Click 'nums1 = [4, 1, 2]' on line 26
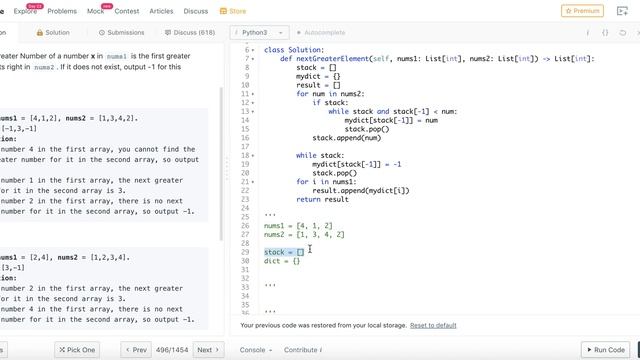The width and height of the screenshot is (640, 360). [298, 226]
